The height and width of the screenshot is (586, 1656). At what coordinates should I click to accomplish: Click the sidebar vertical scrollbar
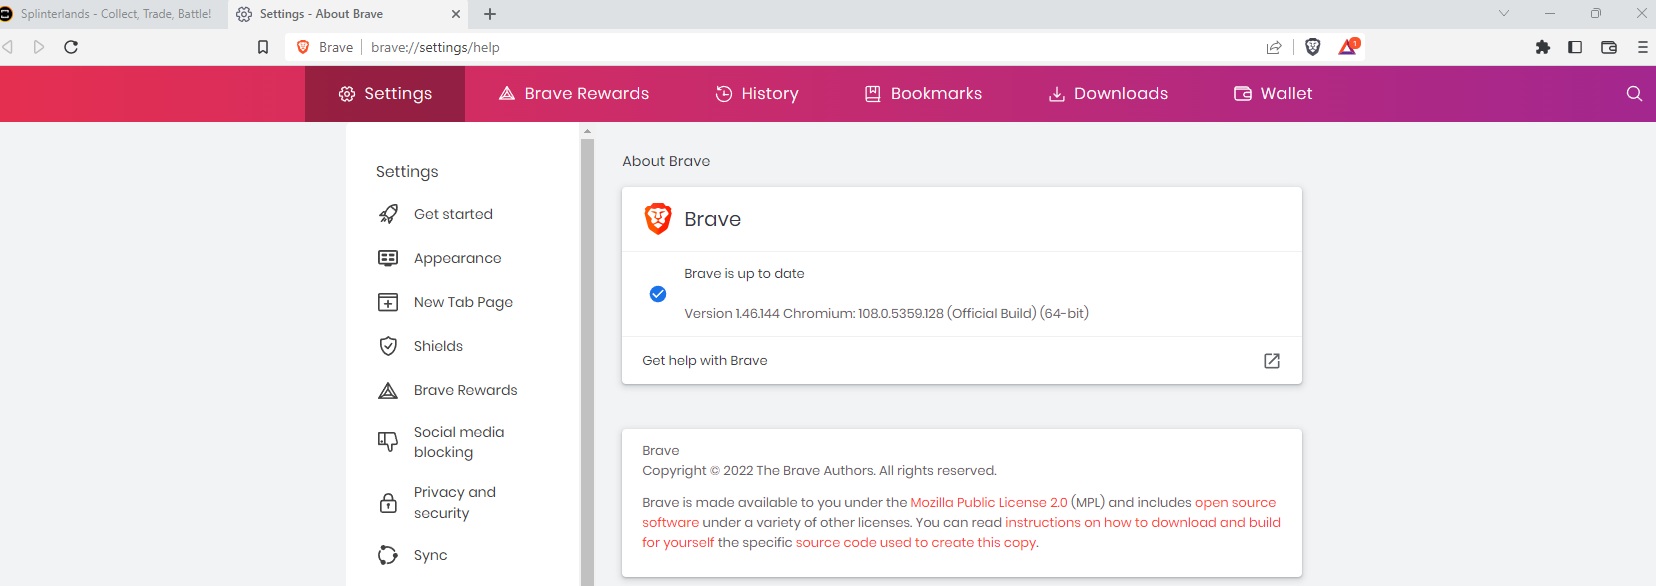click(587, 360)
